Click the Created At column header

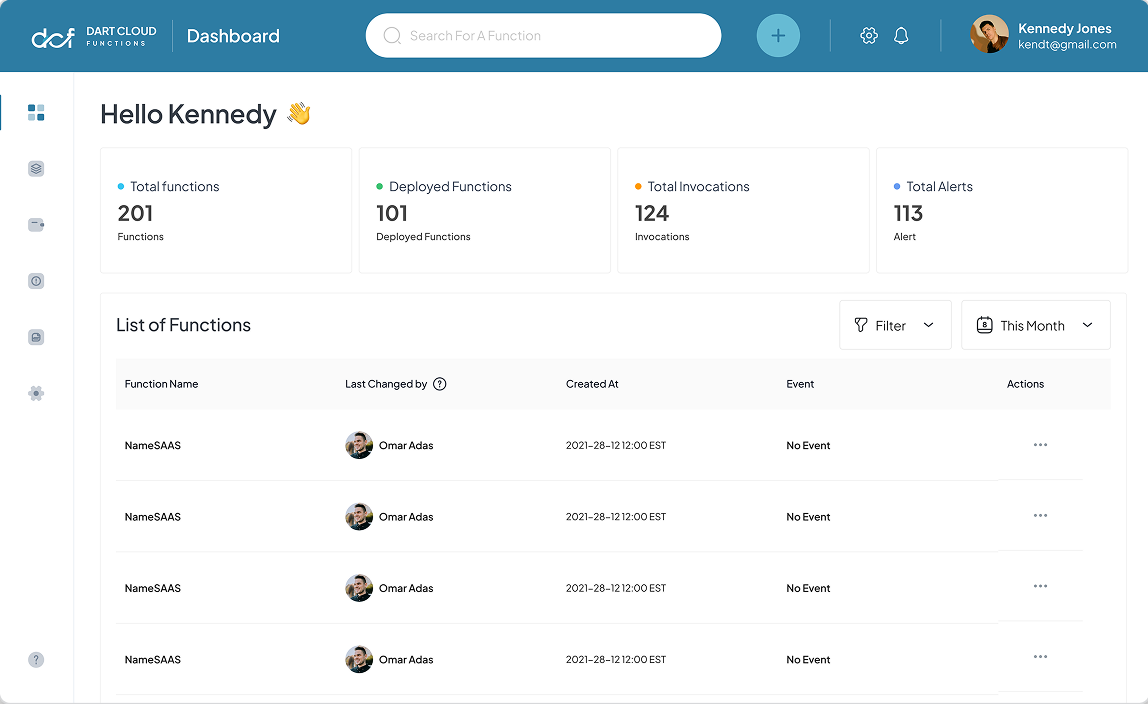(x=592, y=384)
